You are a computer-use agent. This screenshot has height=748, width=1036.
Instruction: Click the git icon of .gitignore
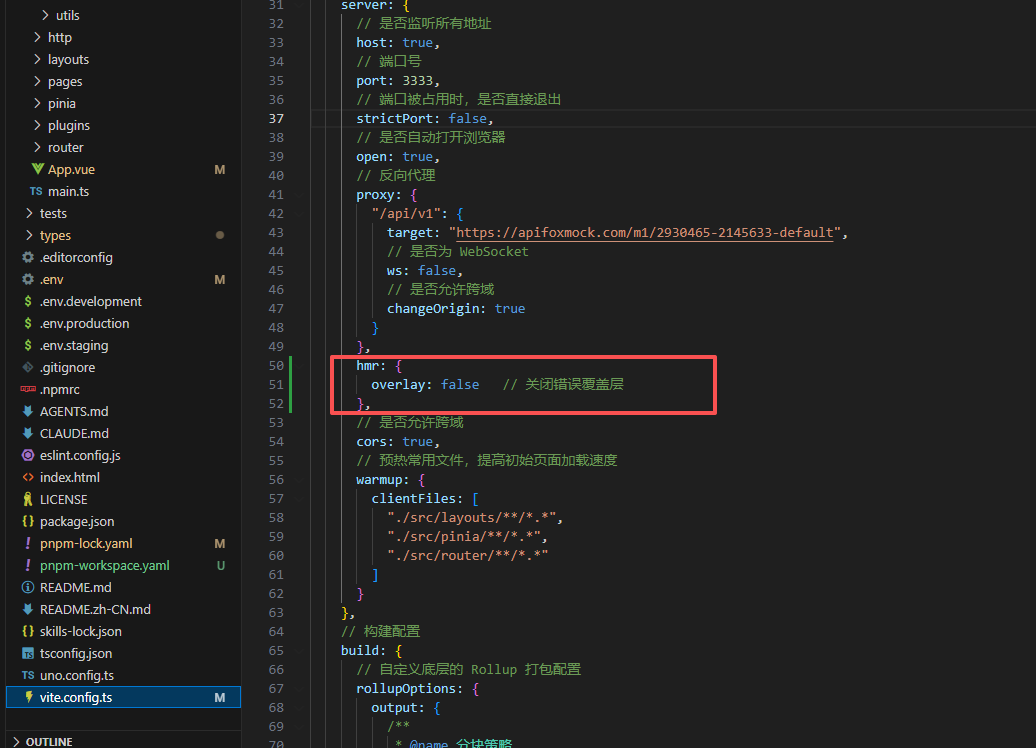point(28,367)
